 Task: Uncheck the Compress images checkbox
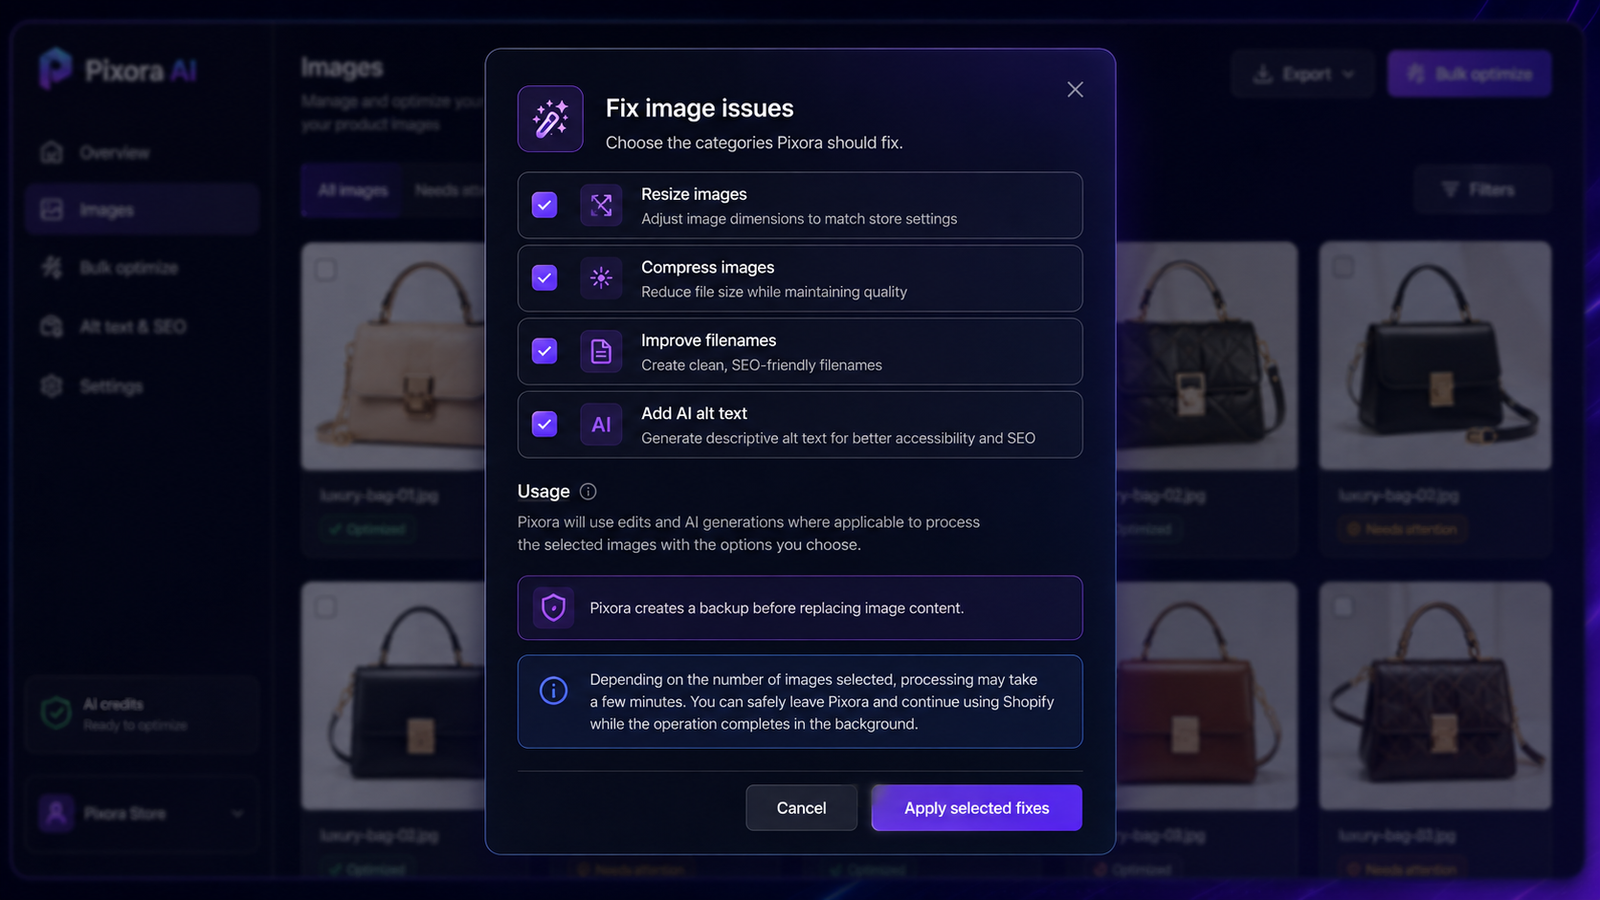(x=544, y=278)
